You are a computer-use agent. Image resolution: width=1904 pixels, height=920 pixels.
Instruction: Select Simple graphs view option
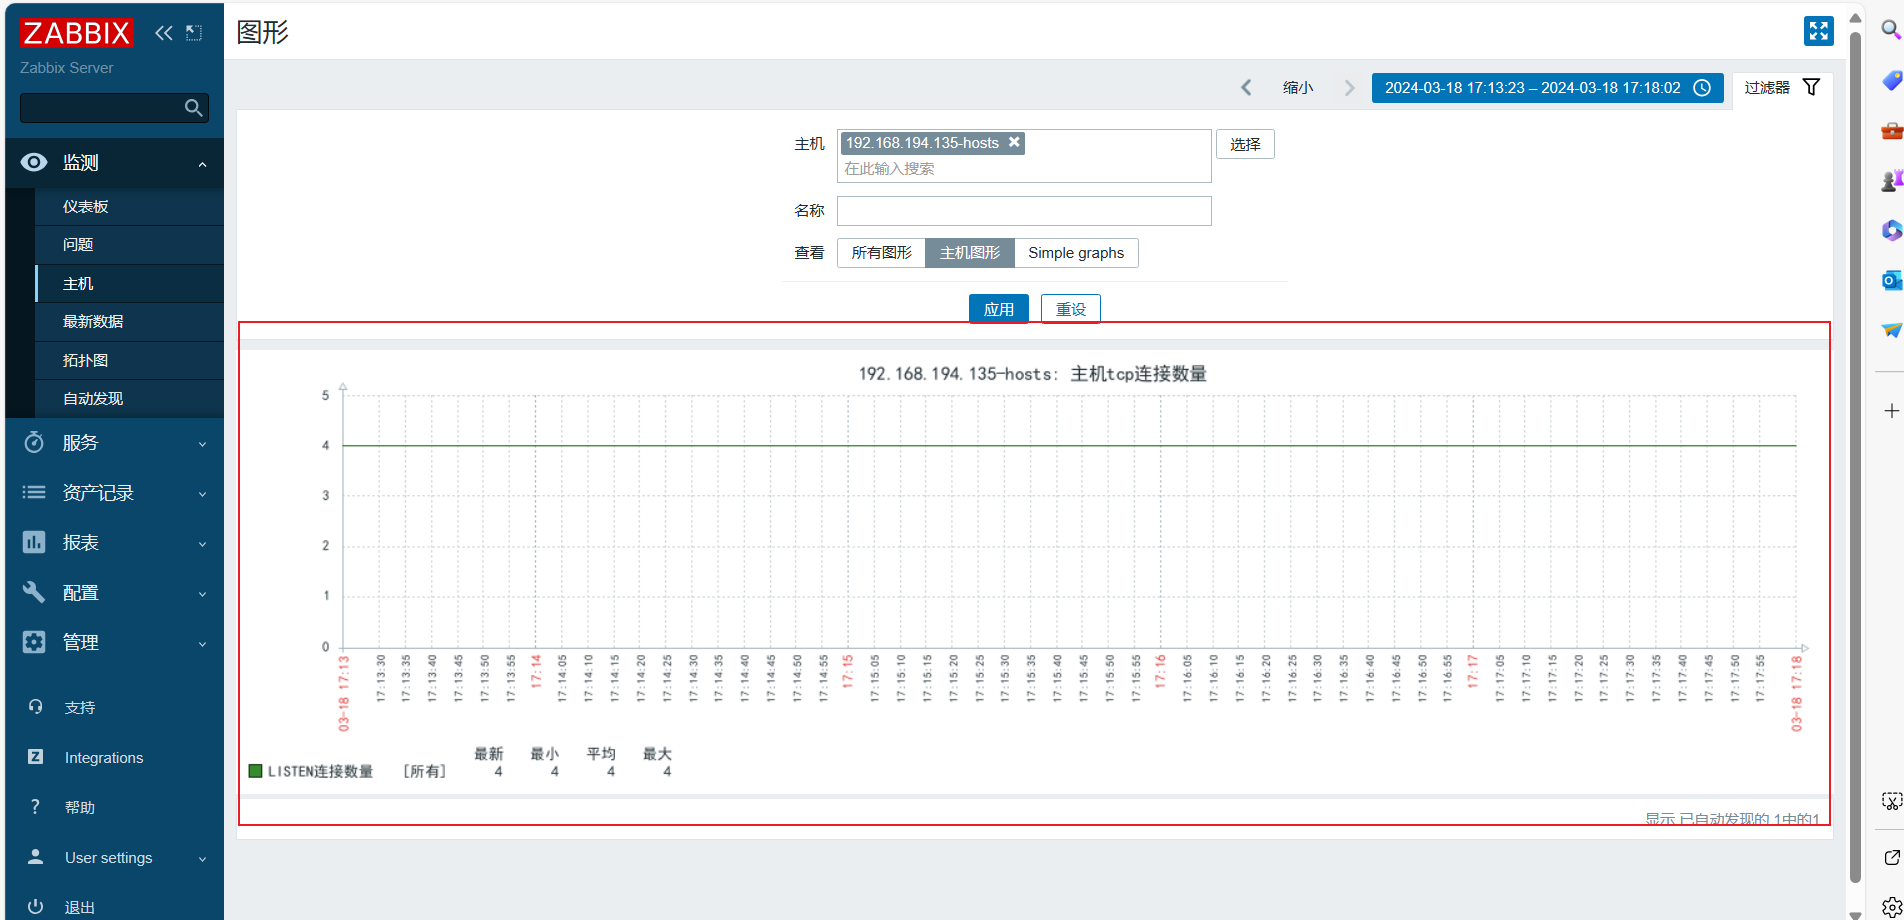1076,253
